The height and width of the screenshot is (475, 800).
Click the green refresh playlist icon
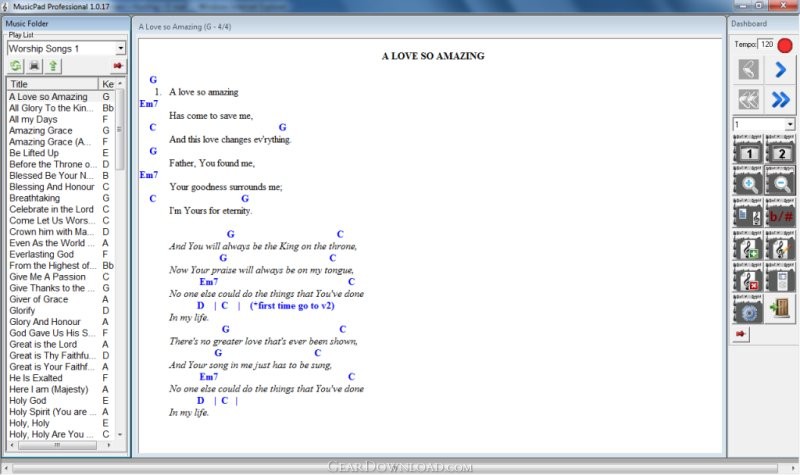pyautogui.click(x=16, y=66)
